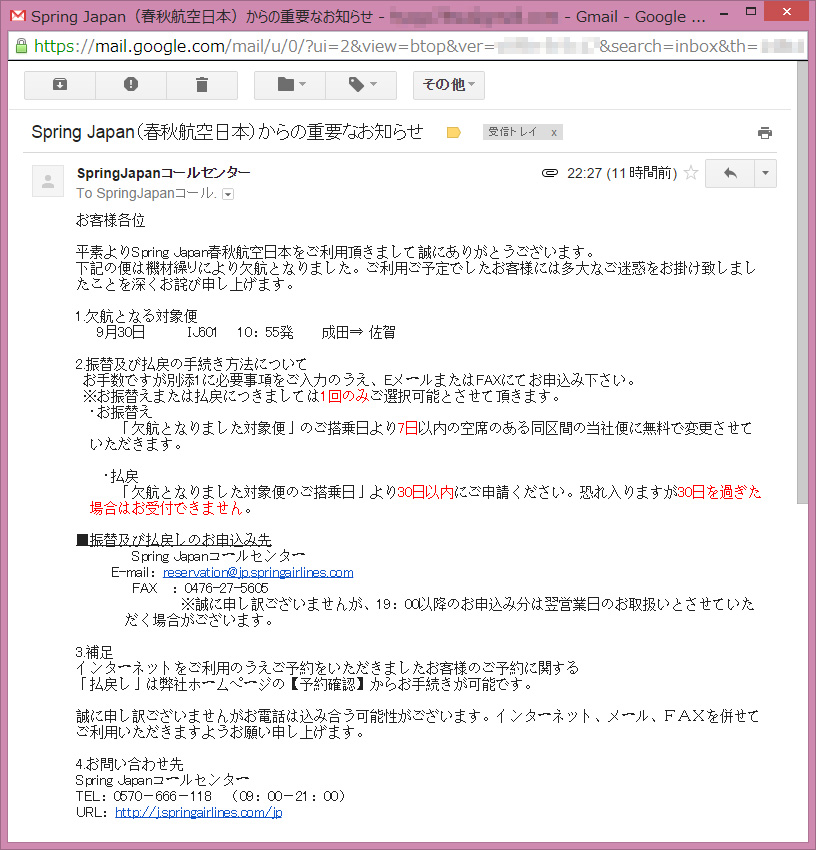Image resolution: width=816 pixels, height=850 pixels.
Task: Maximize the Gmail popup window
Action: [751, 12]
